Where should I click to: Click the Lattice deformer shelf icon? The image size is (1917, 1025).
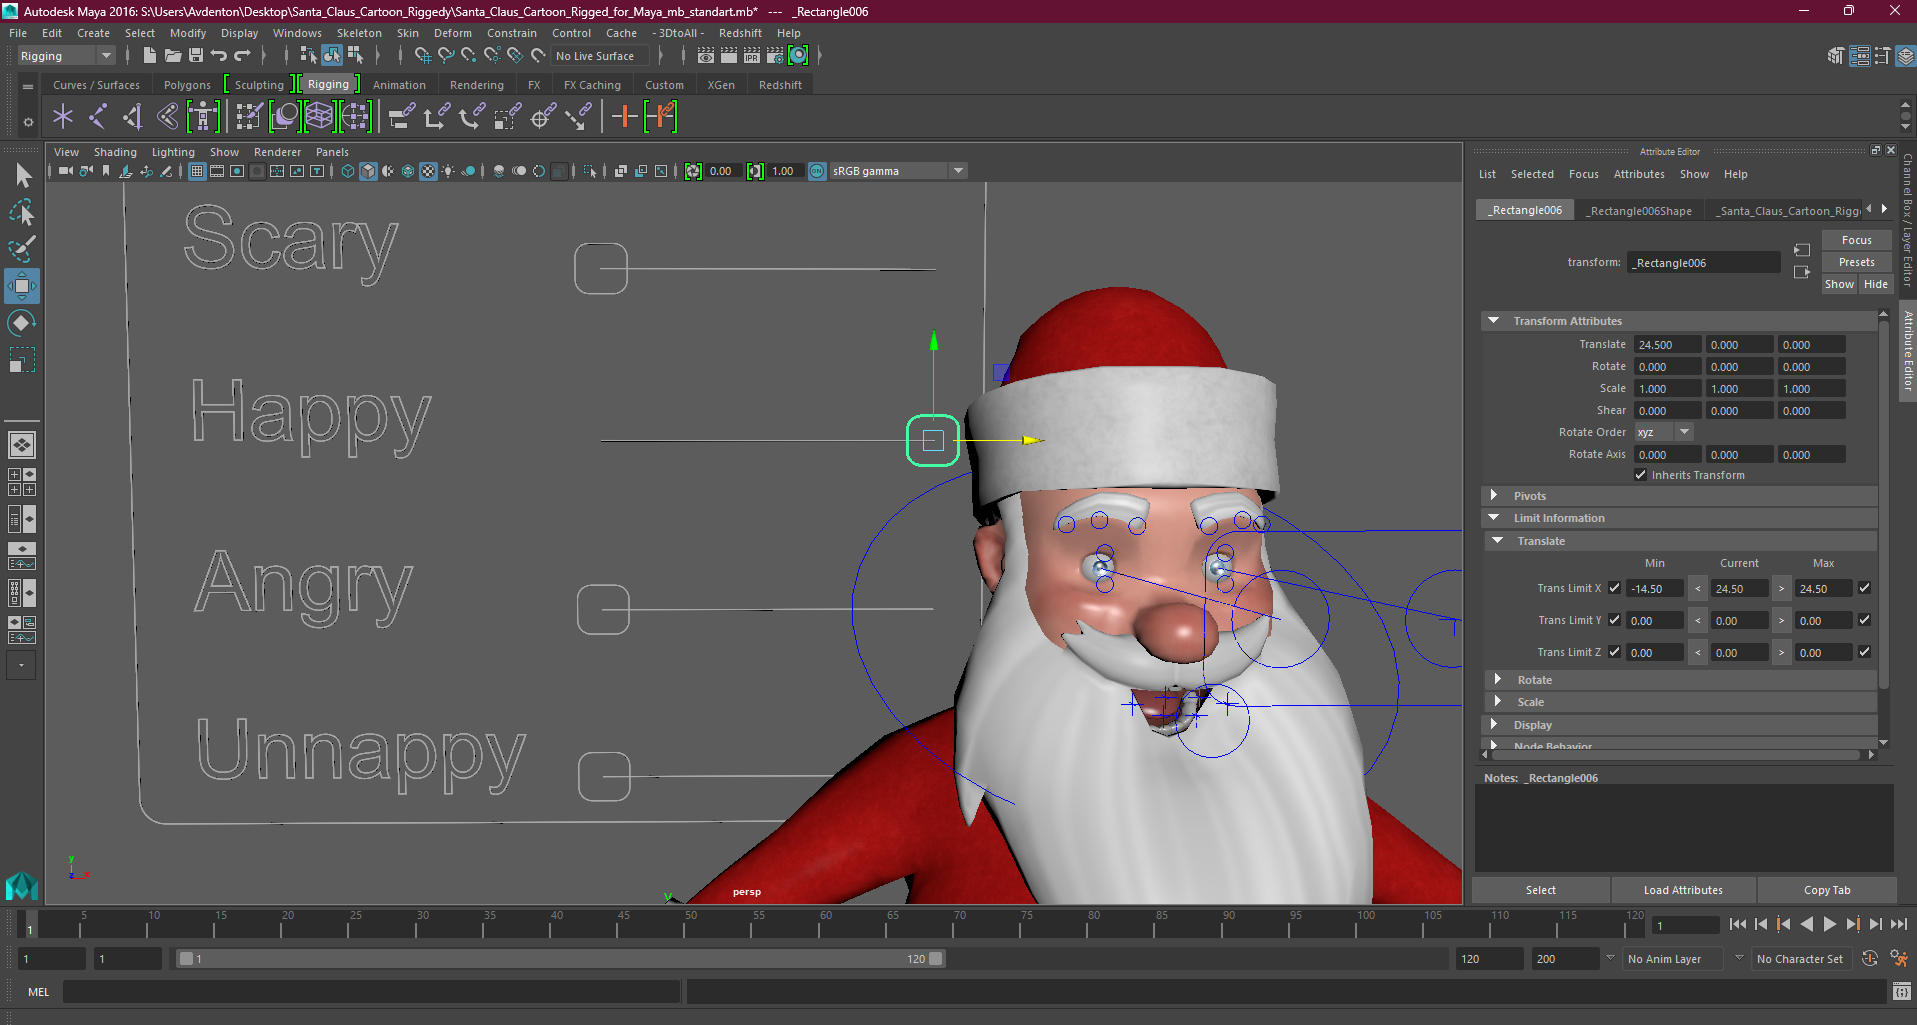319,117
